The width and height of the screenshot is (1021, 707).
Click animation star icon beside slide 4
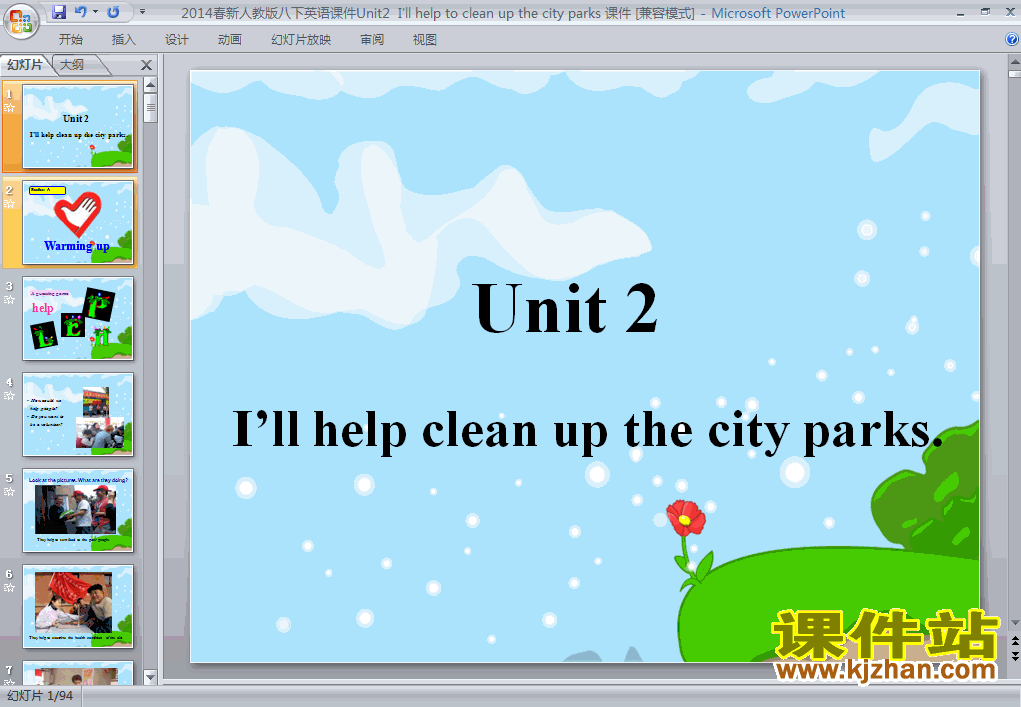(x=9, y=396)
